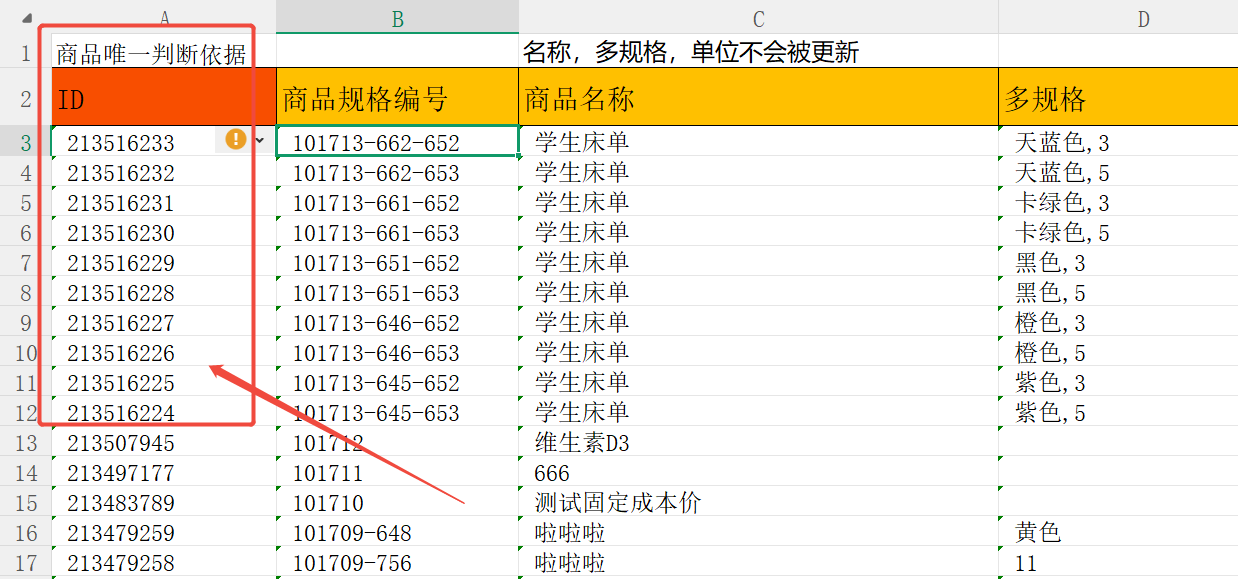
Task: Click spec code 101710
Action: (328, 503)
